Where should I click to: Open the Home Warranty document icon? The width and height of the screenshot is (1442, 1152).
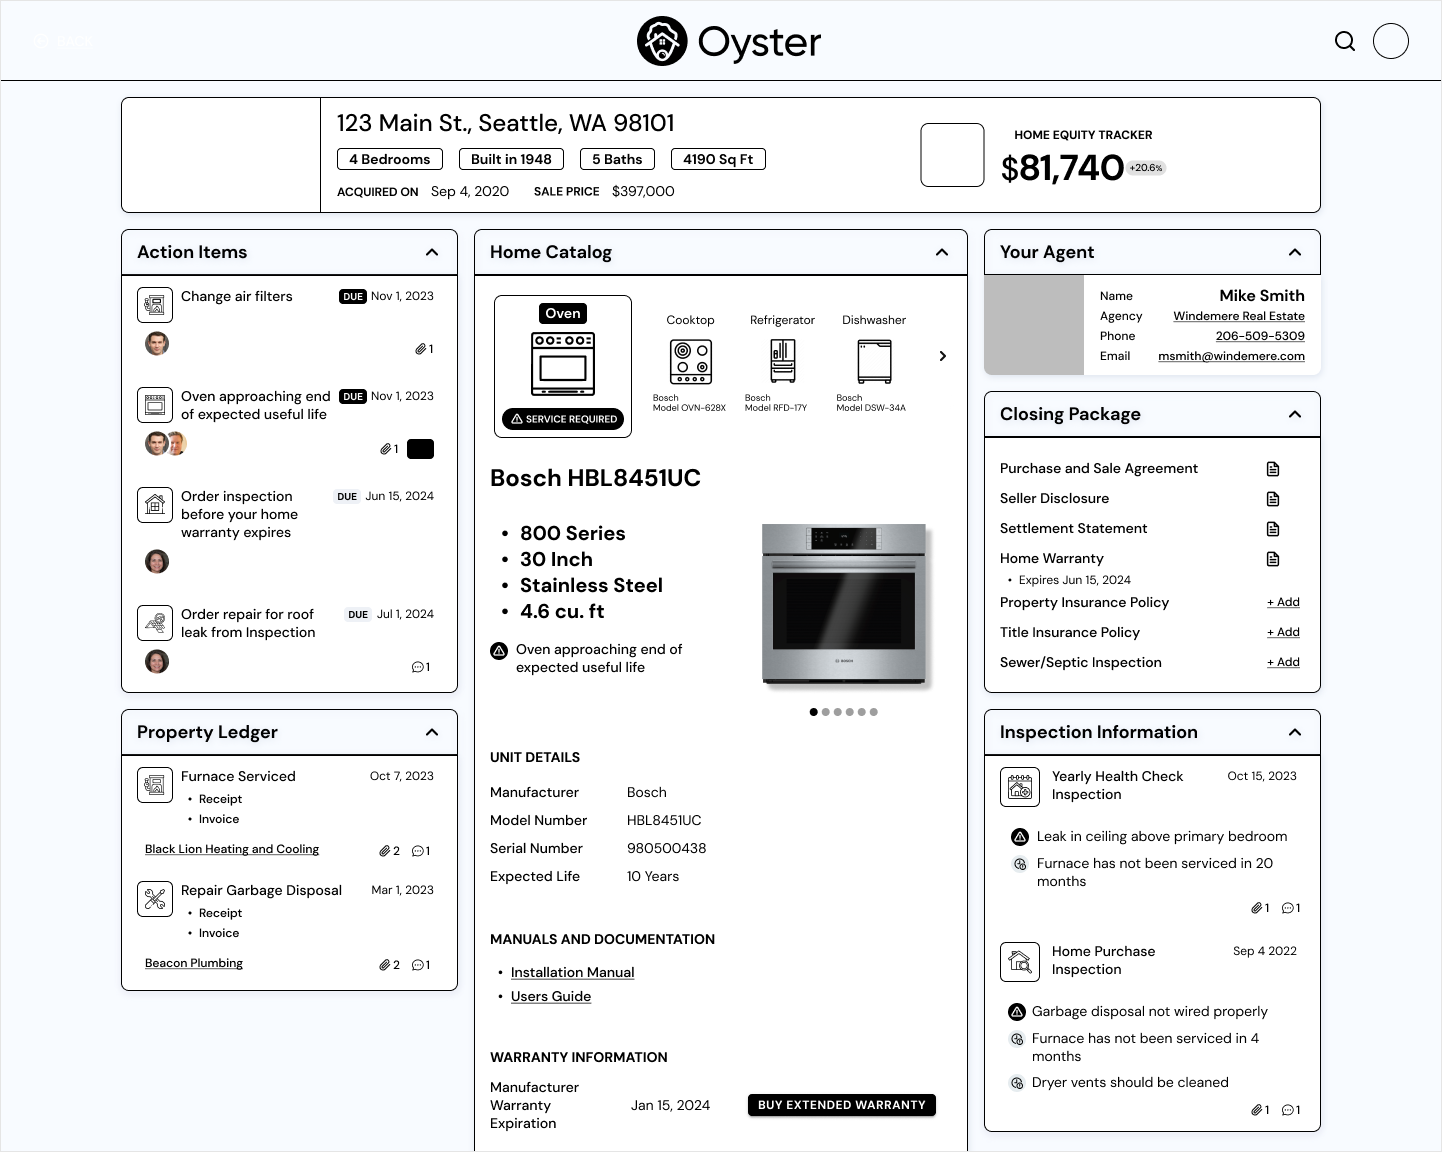tap(1273, 559)
